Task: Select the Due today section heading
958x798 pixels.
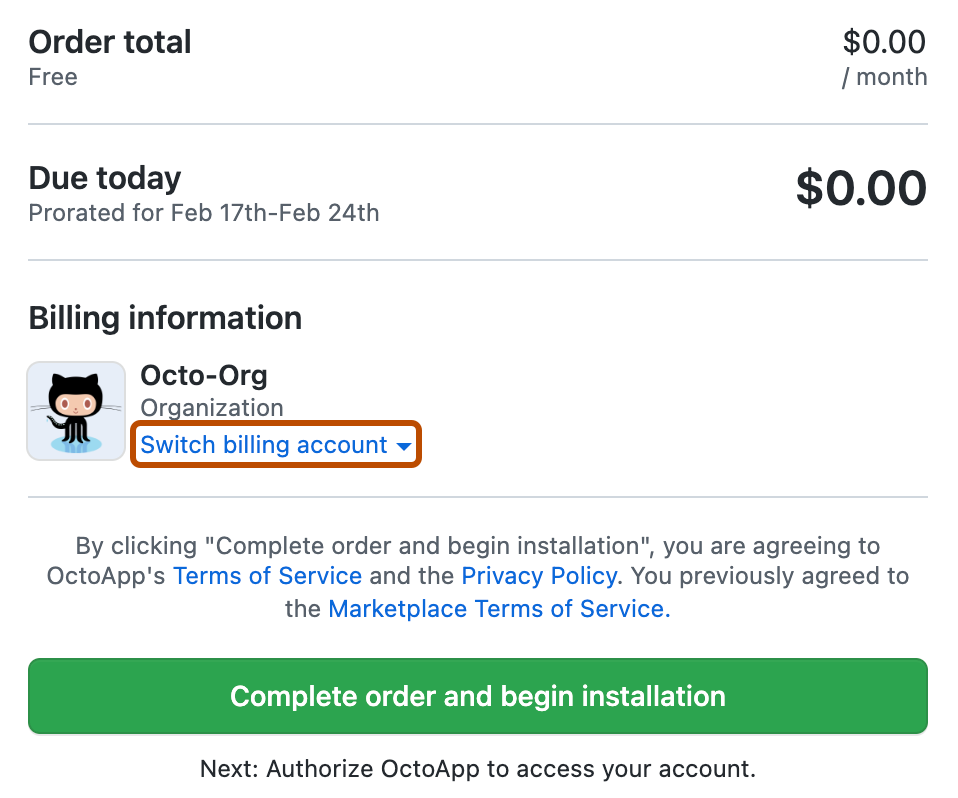Action: pos(104,177)
